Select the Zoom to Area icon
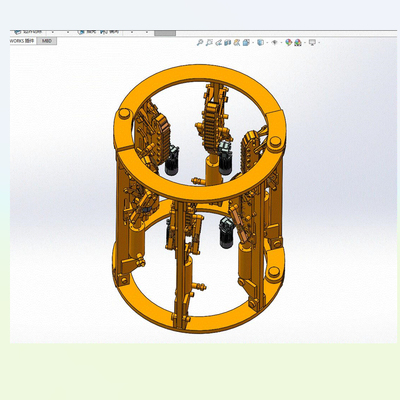400x400 pixels. tap(209, 42)
